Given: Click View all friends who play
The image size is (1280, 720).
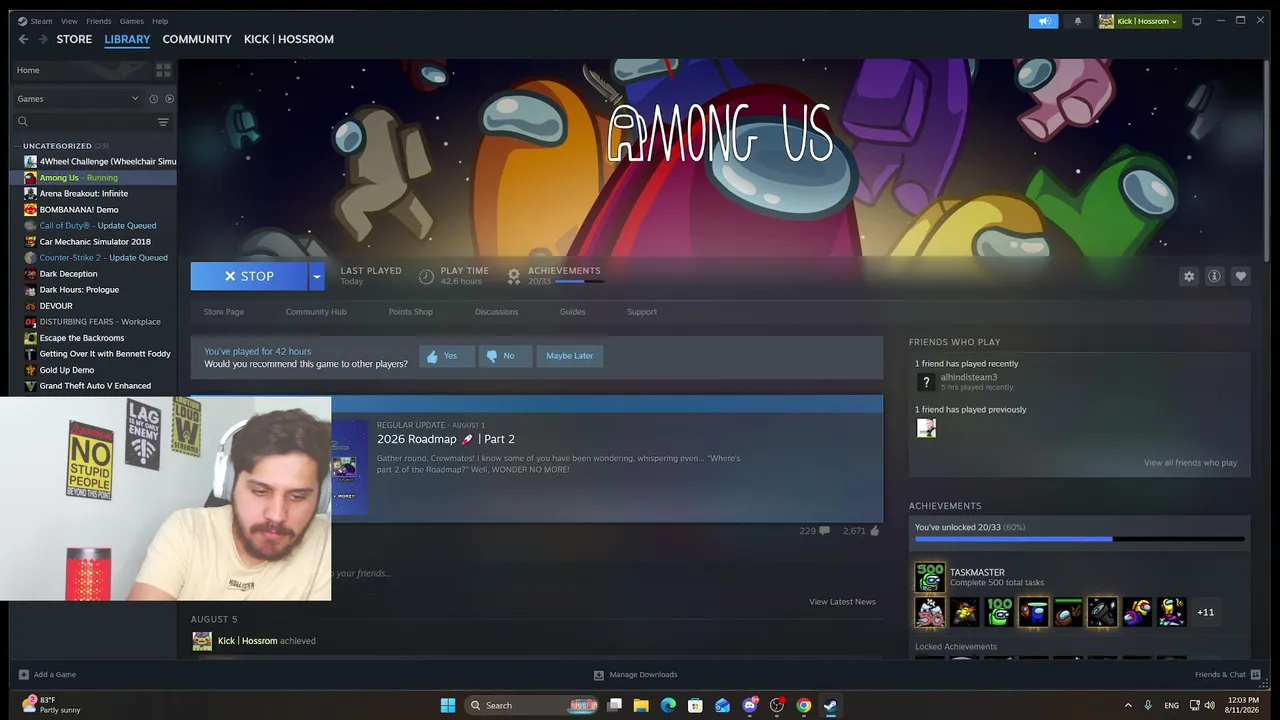Looking at the screenshot, I should 1190,463.
